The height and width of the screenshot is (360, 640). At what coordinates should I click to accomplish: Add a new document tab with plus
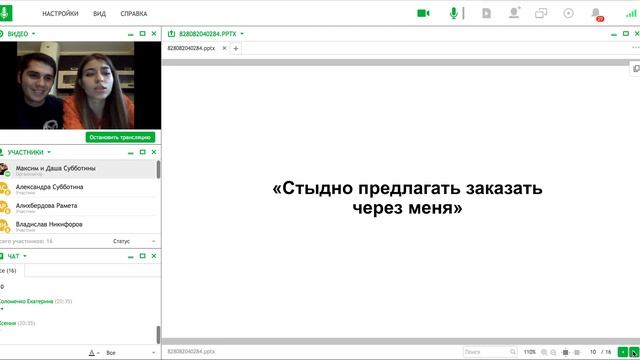pos(236,49)
